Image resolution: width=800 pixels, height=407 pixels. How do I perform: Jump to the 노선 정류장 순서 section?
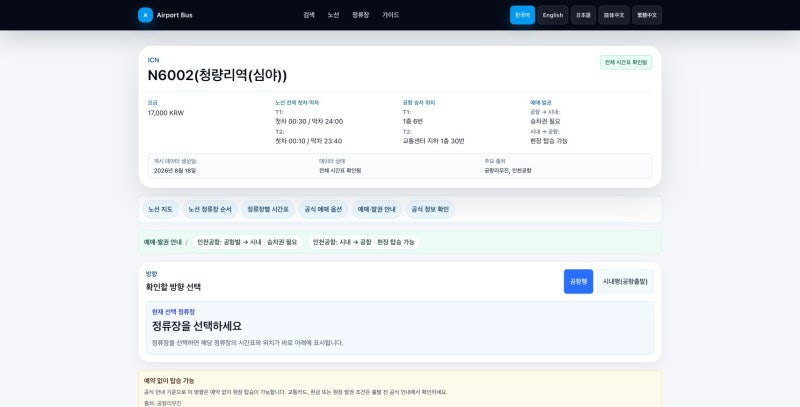click(210, 210)
